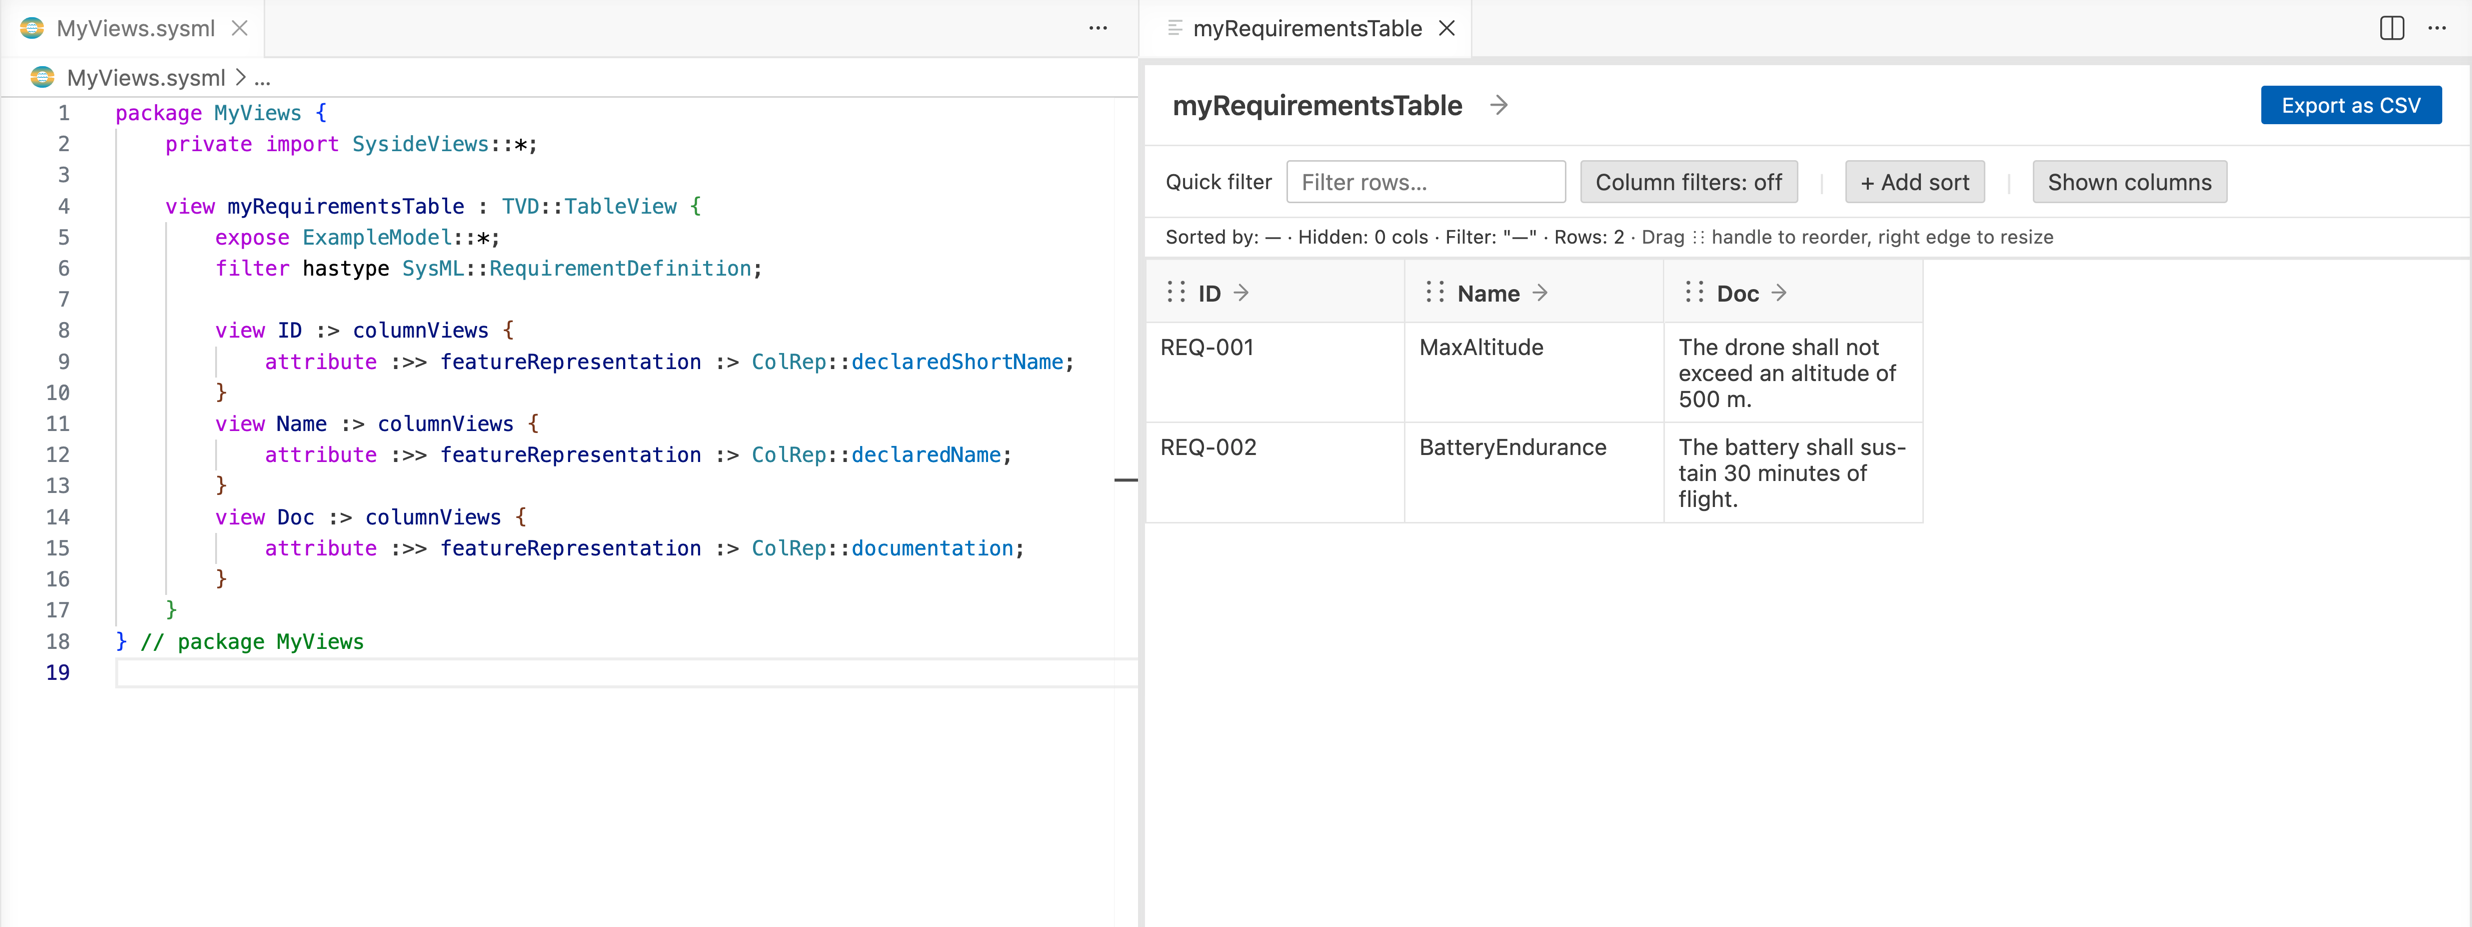This screenshot has width=2472, height=927.
Task: Switch to the myRequirementsTable tab
Action: point(1307,28)
